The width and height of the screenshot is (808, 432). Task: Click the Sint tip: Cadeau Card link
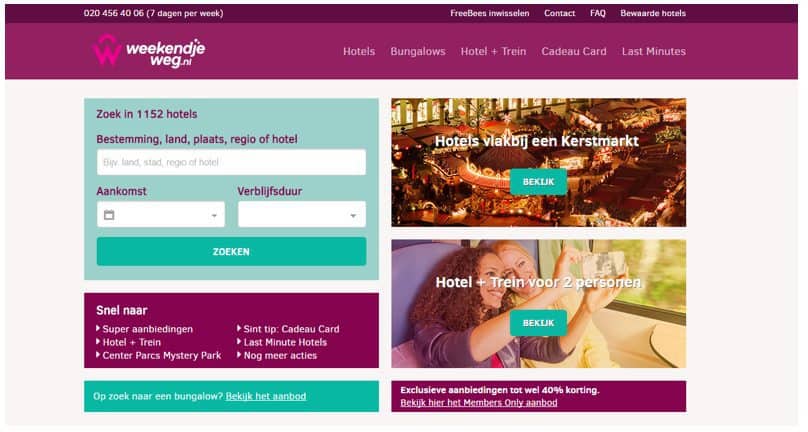click(x=291, y=329)
